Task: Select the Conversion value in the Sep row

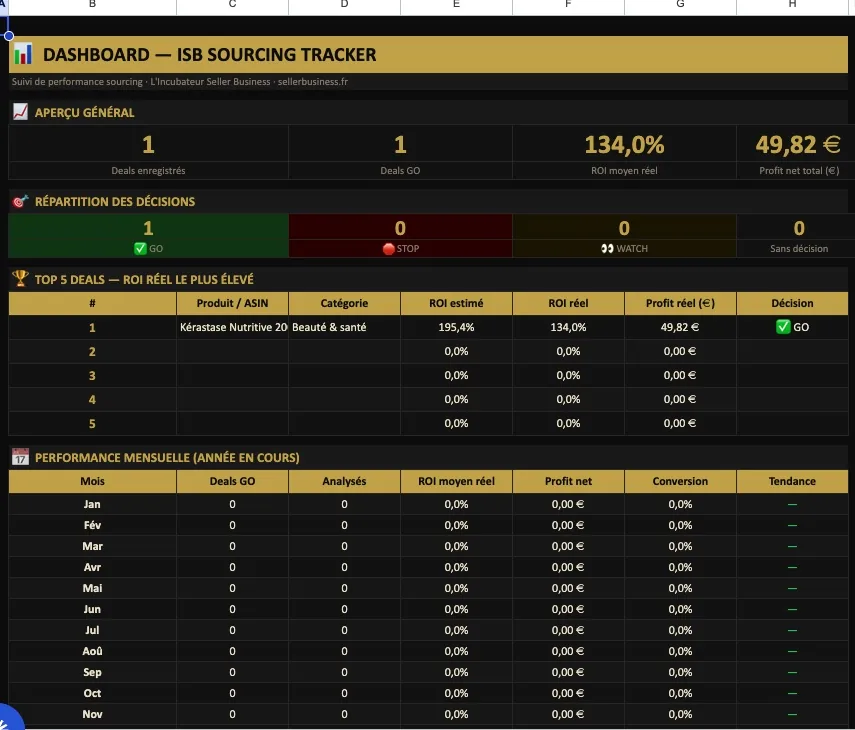Action: [x=680, y=672]
